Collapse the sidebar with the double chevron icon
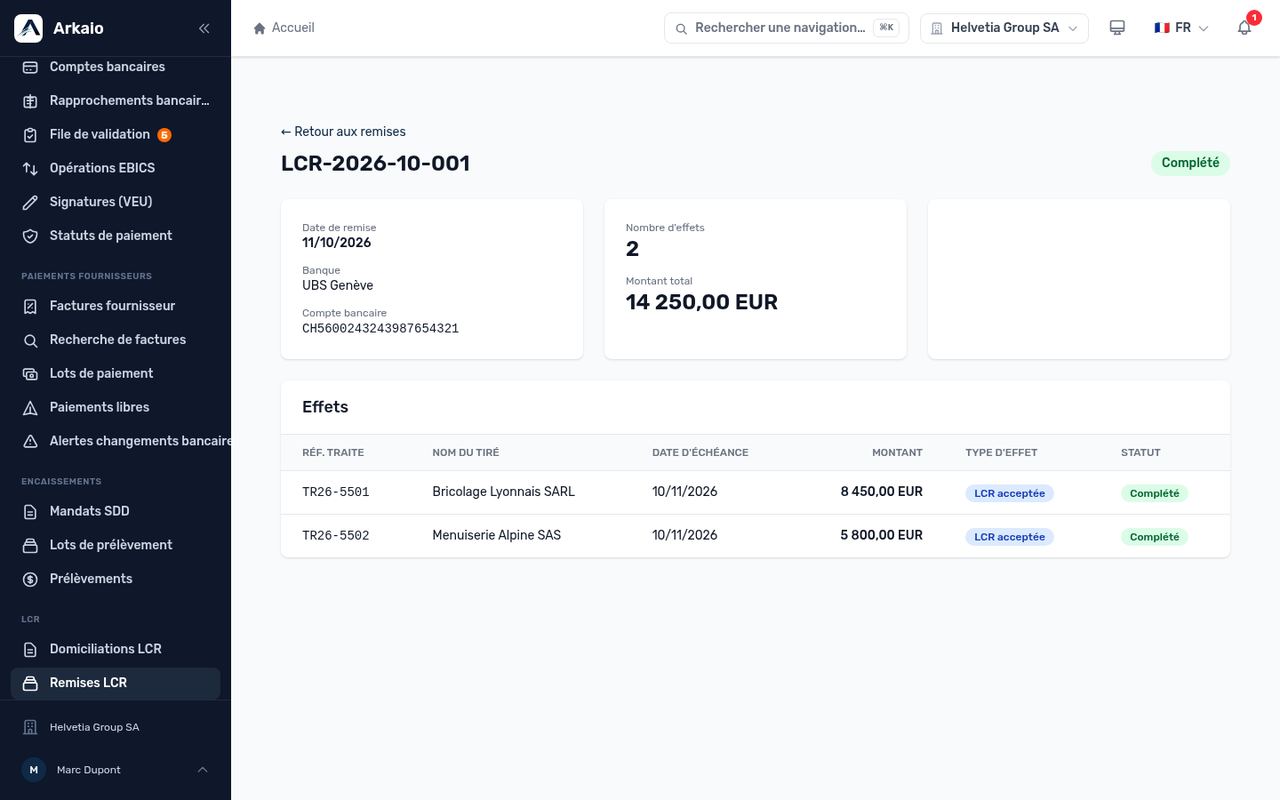The height and width of the screenshot is (800, 1280). (204, 28)
